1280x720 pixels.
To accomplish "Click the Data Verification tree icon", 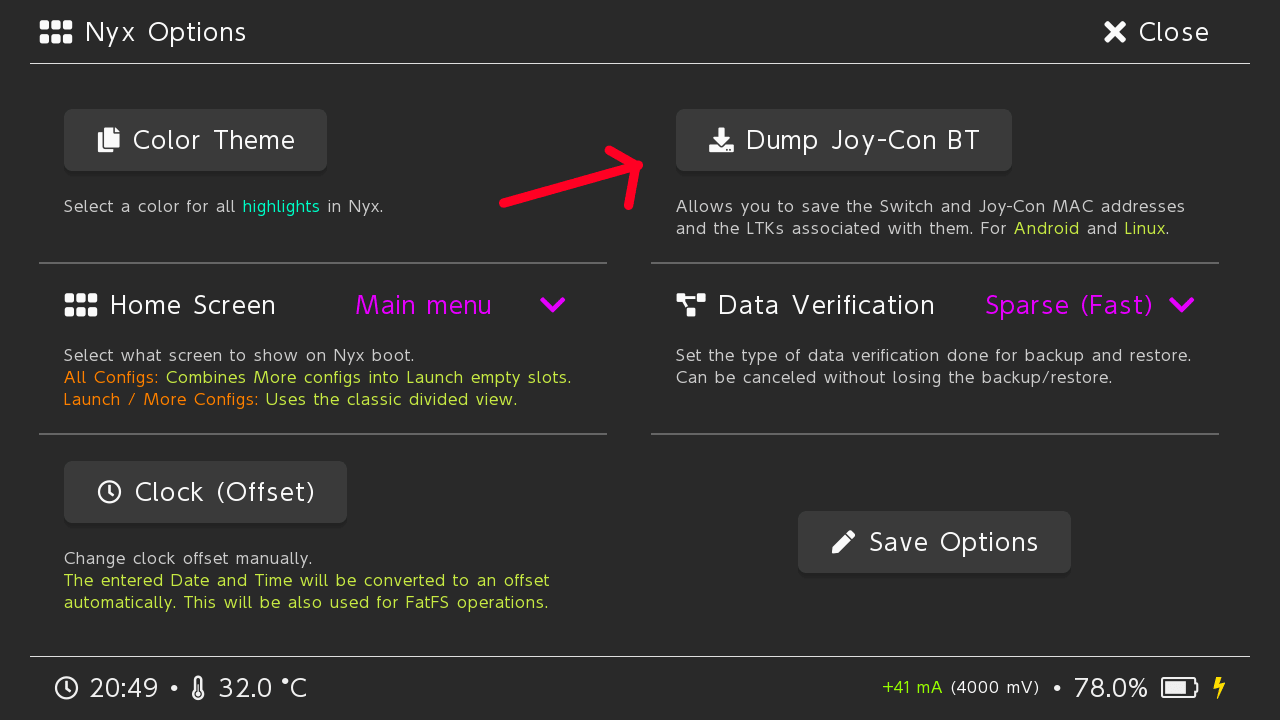I will pyautogui.click(x=691, y=305).
